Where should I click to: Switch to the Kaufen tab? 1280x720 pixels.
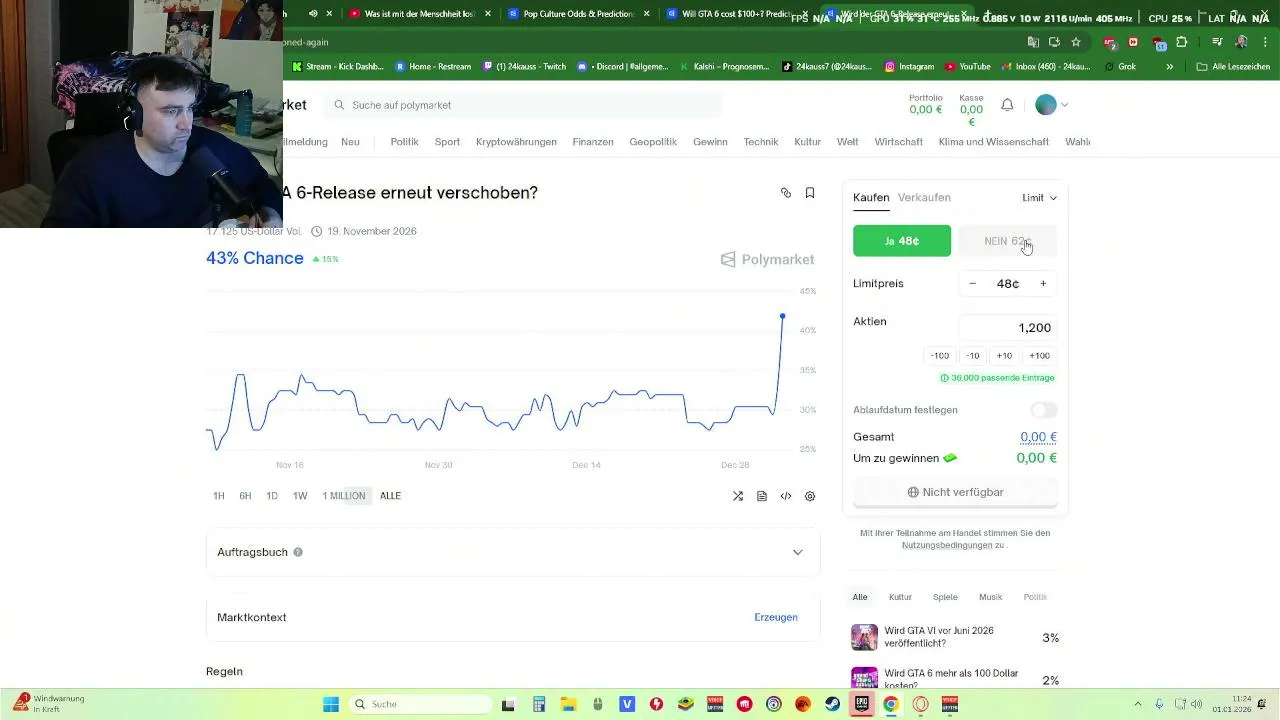point(871,198)
